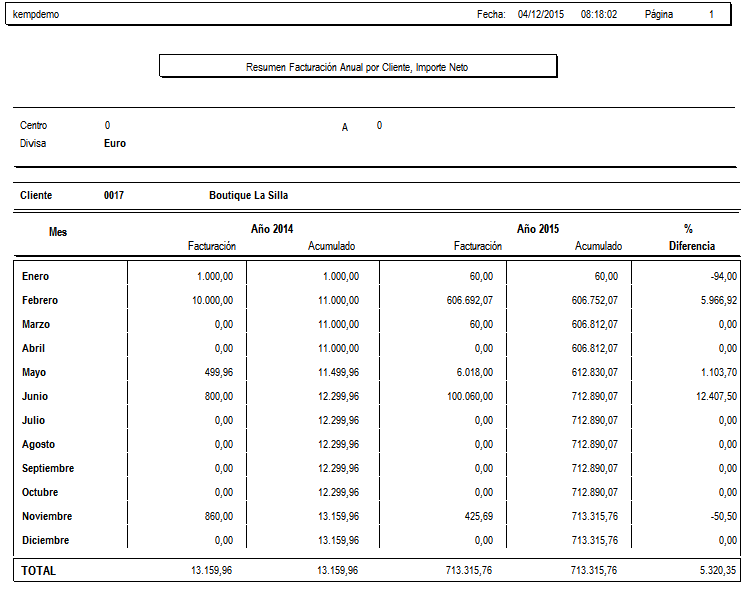Screen dimensions: 747x590
Task: Click Mayo 2015 billing value 6.018,00
Action: coord(474,372)
